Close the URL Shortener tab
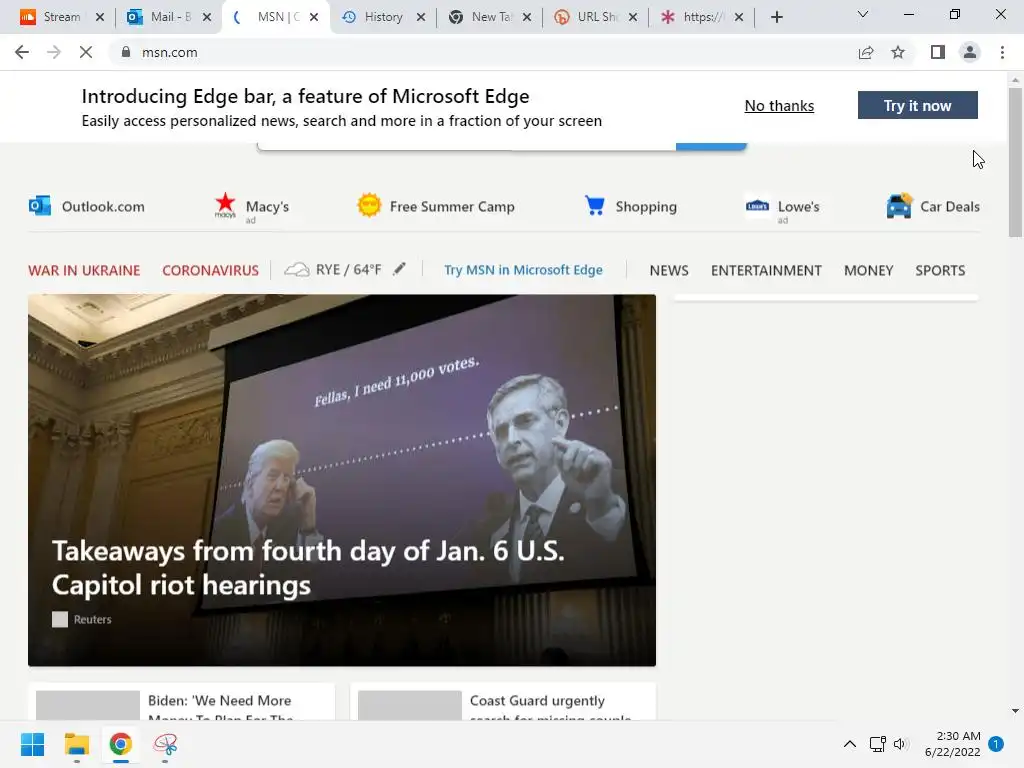 tap(633, 17)
